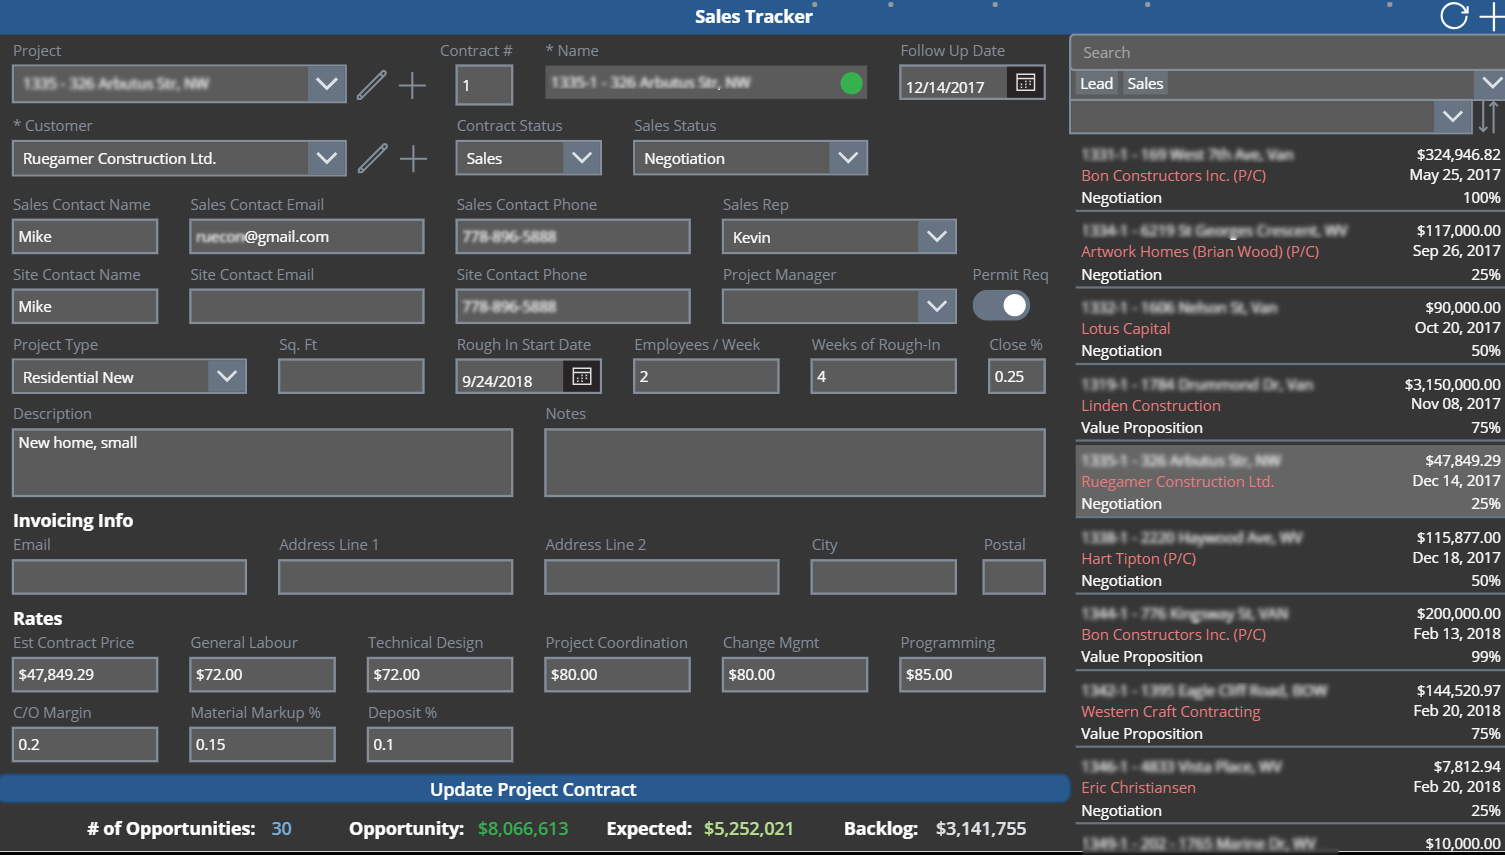Click the green status indicator beside Name
This screenshot has width=1505, height=855.
(x=851, y=84)
